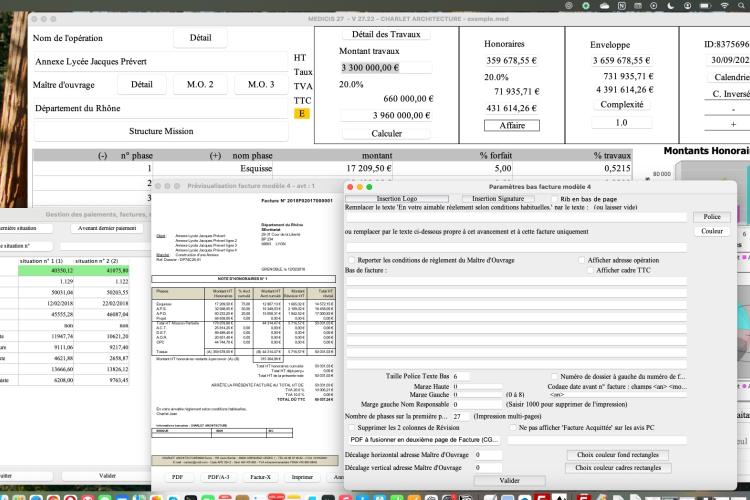Click the first Bas de facture text line

516,281
